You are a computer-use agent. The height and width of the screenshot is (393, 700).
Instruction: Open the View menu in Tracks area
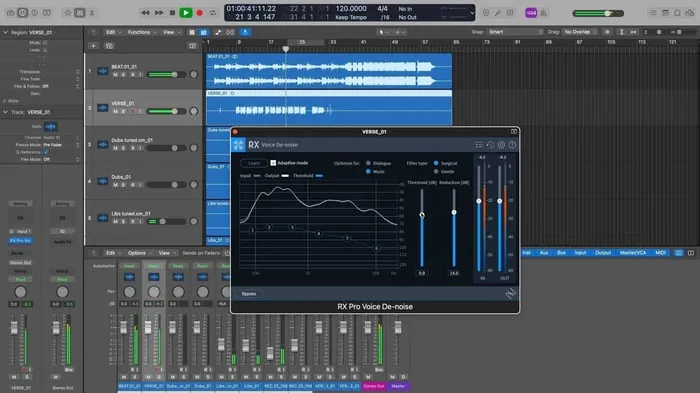171,32
